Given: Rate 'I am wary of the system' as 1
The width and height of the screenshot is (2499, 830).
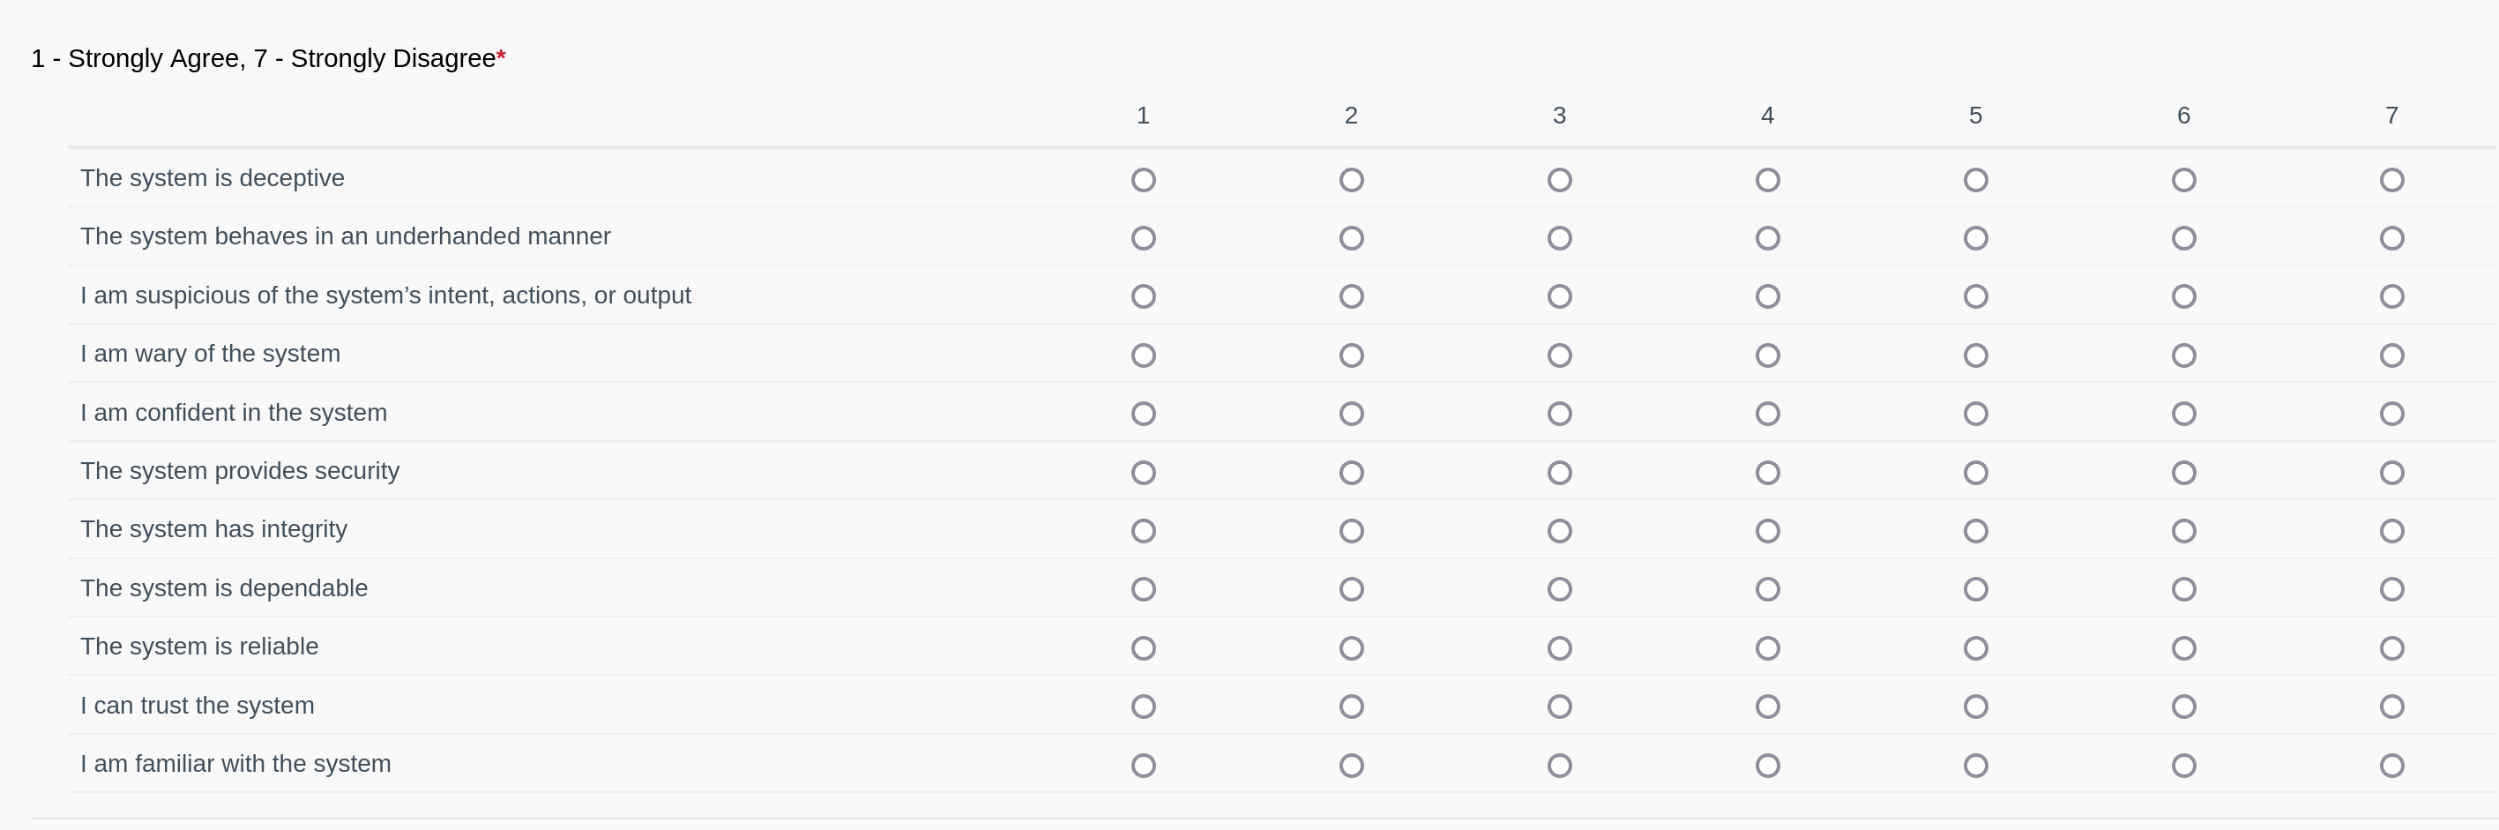Looking at the screenshot, I should point(1143,355).
